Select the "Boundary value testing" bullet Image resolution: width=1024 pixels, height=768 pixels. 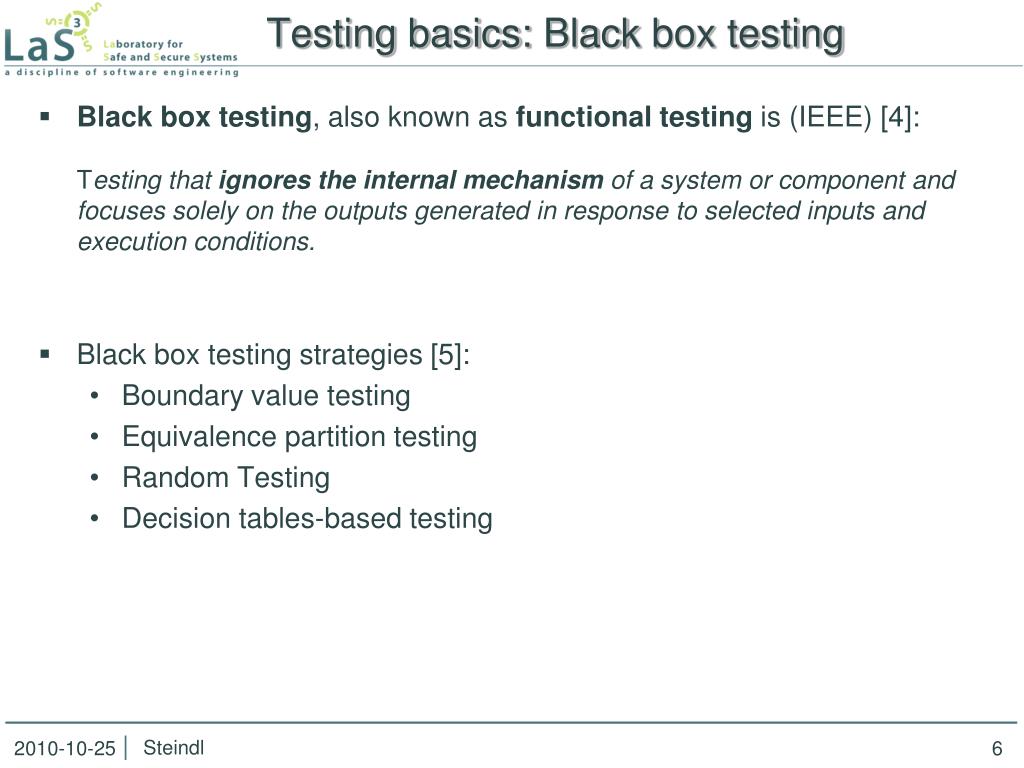(x=266, y=396)
